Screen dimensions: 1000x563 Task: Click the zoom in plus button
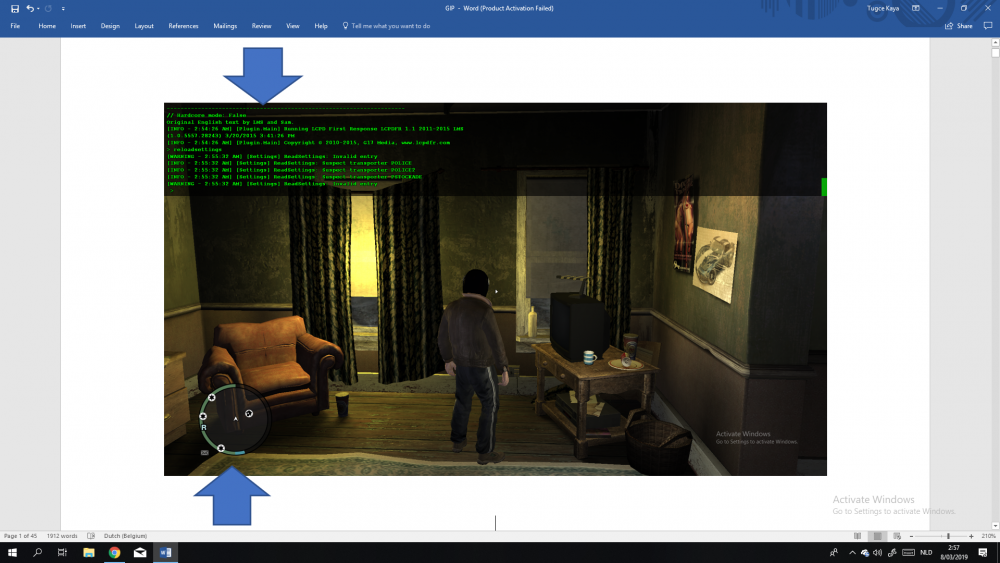(x=971, y=536)
